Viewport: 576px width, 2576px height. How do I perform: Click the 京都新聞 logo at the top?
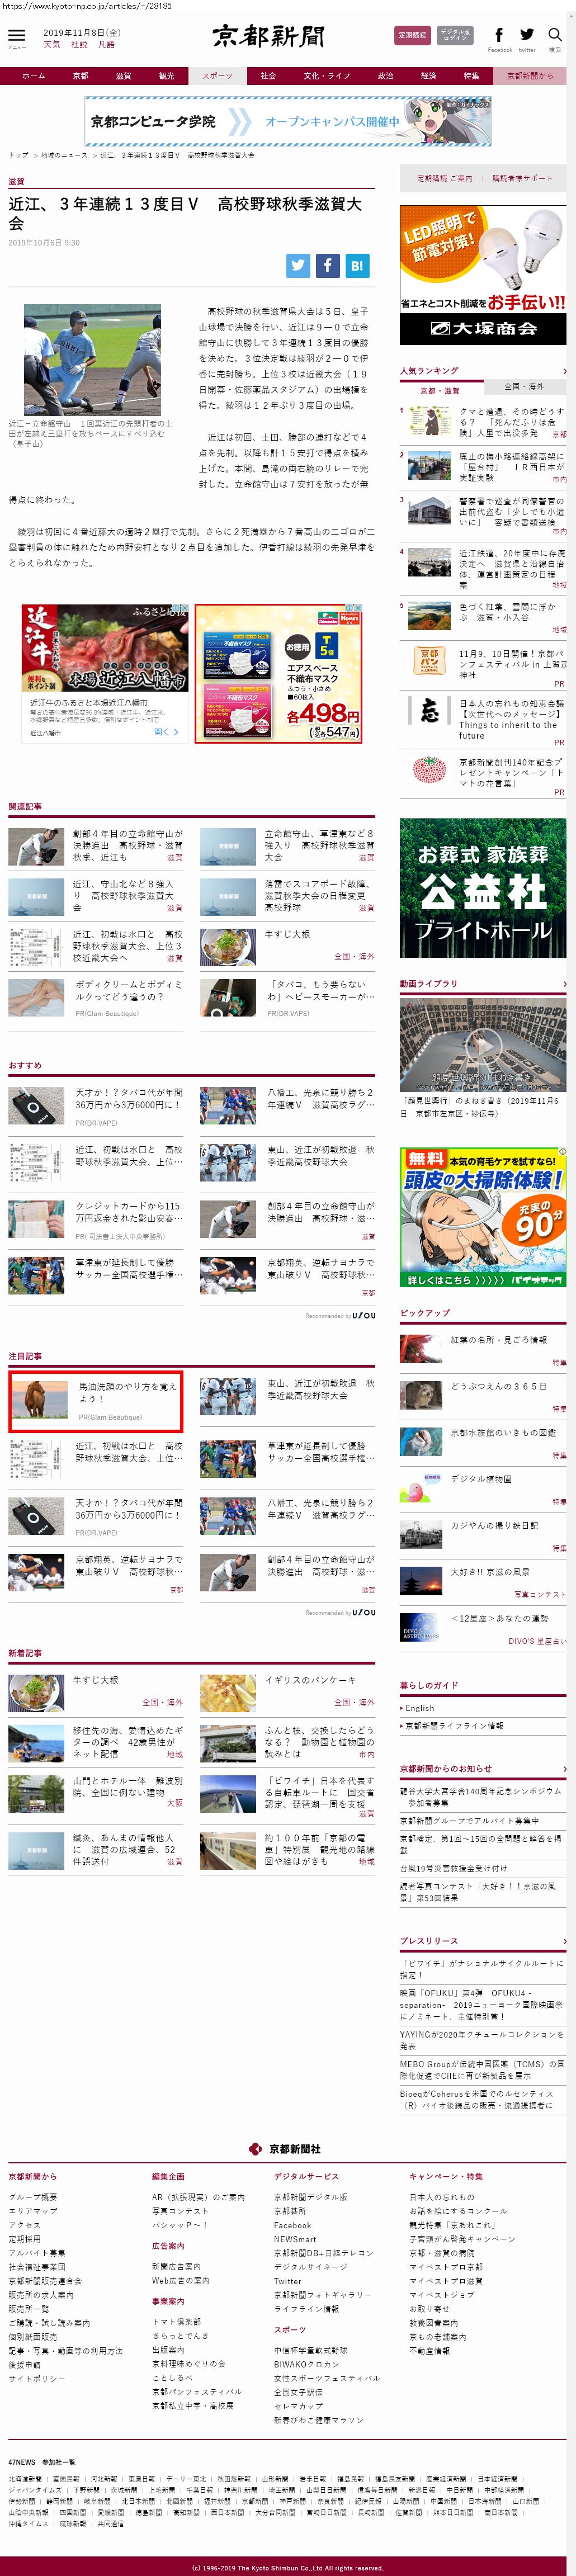[268, 36]
